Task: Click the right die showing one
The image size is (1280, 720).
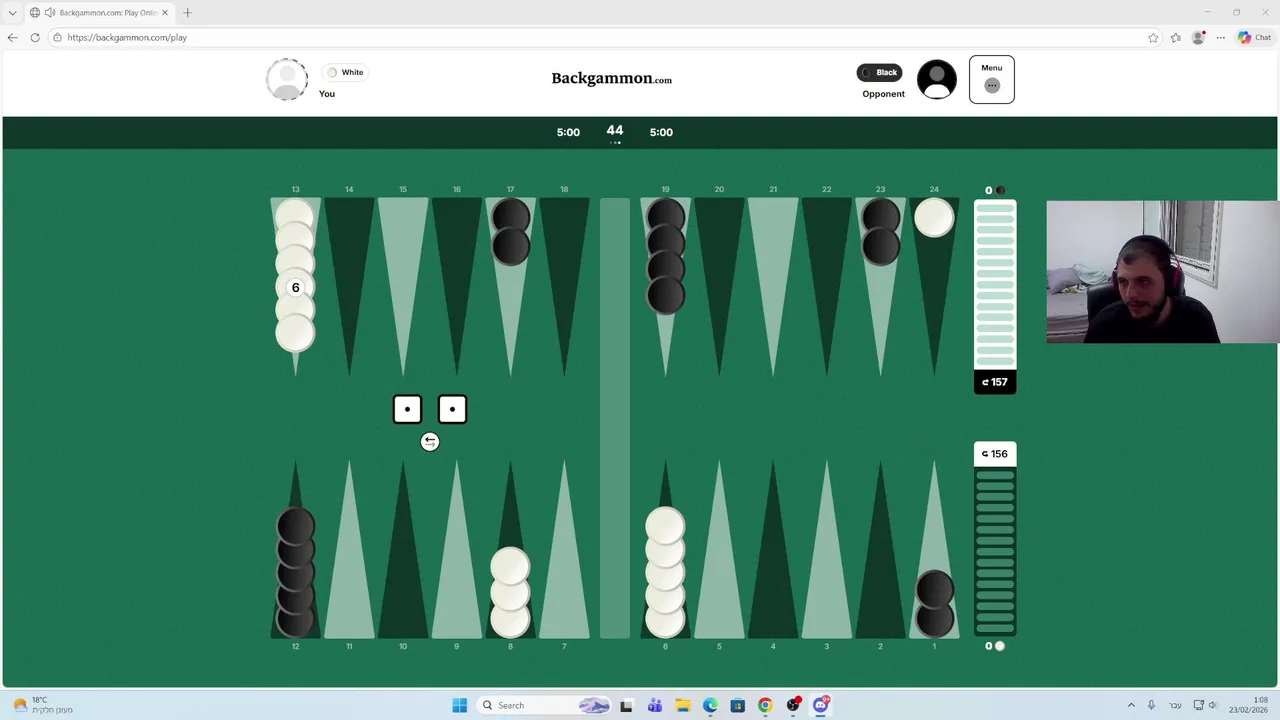Action: (x=452, y=409)
